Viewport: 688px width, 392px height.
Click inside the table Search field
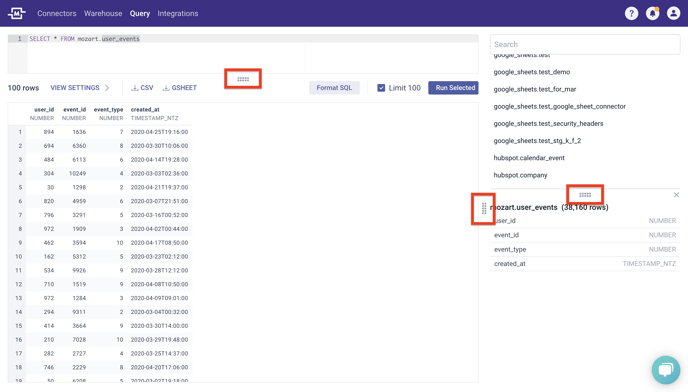click(585, 44)
